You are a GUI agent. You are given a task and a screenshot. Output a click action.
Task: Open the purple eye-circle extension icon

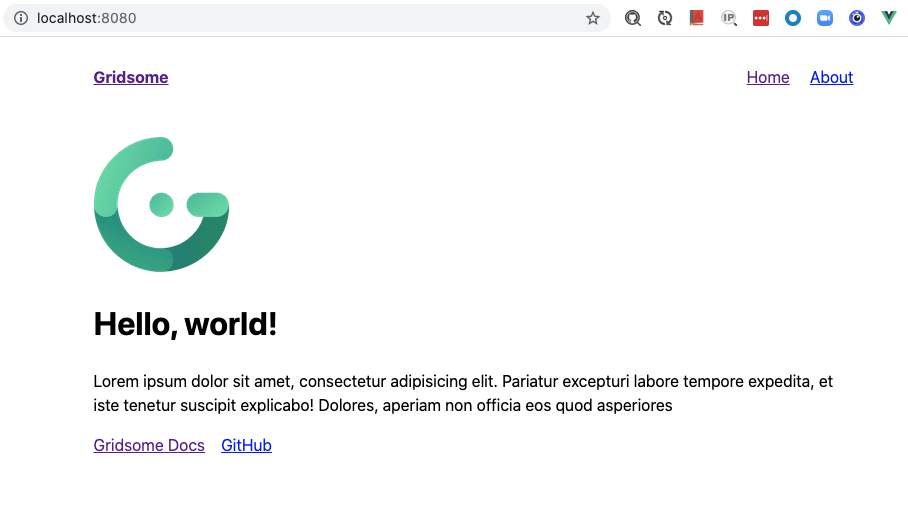click(857, 19)
